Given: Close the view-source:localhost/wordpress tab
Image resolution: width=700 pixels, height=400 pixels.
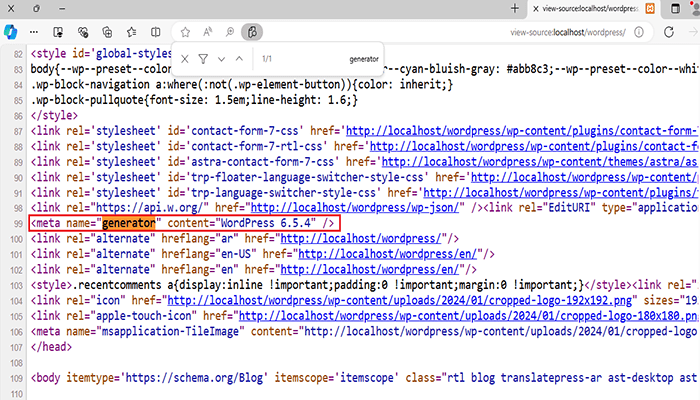Looking at the screenshot, I should [x=535, y=8].
